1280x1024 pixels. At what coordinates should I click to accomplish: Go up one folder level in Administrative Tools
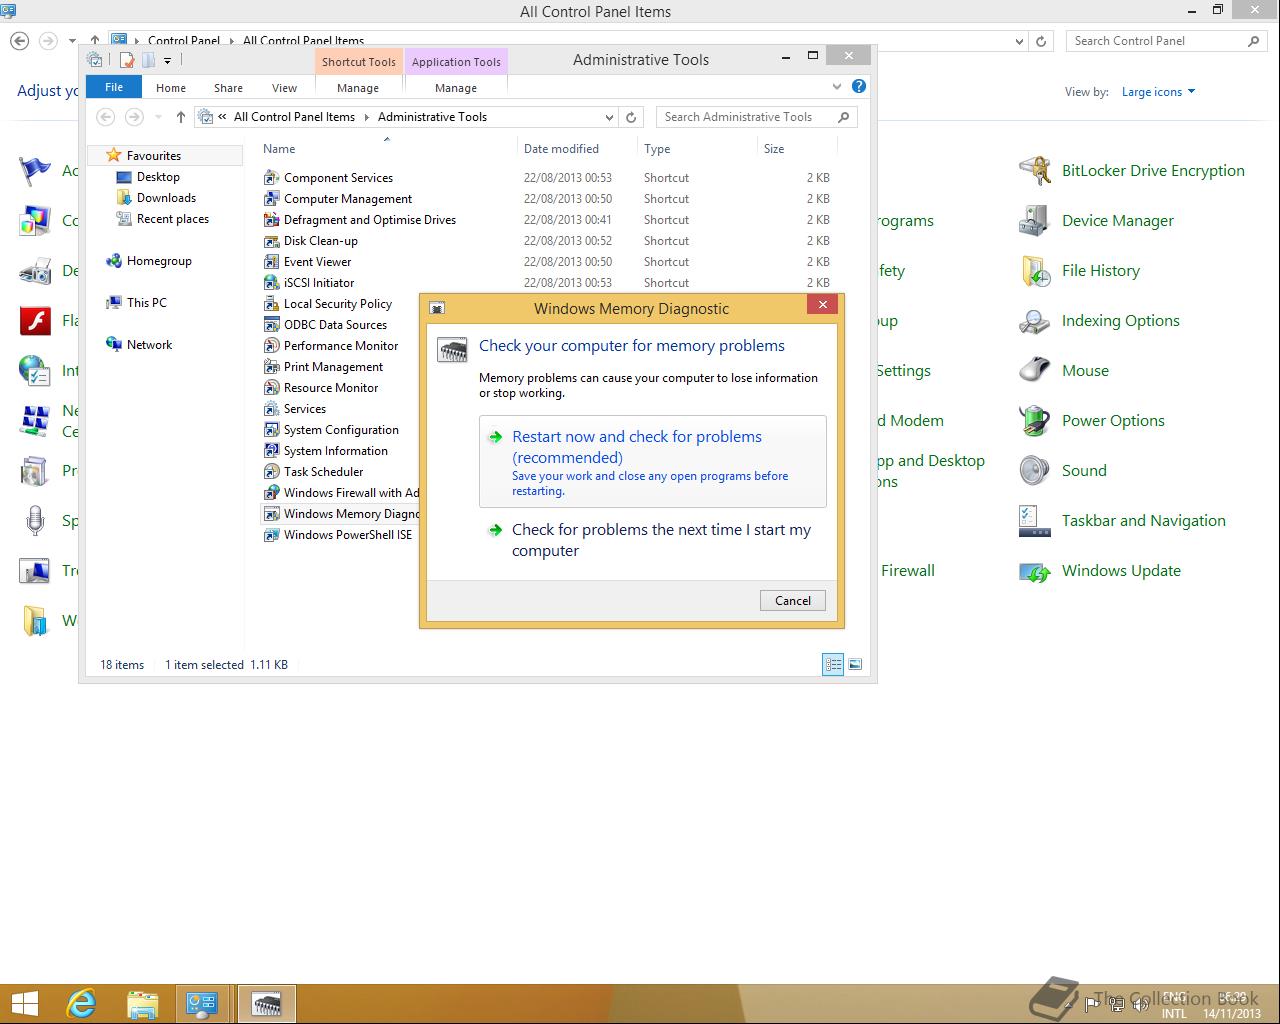point(181,117)
